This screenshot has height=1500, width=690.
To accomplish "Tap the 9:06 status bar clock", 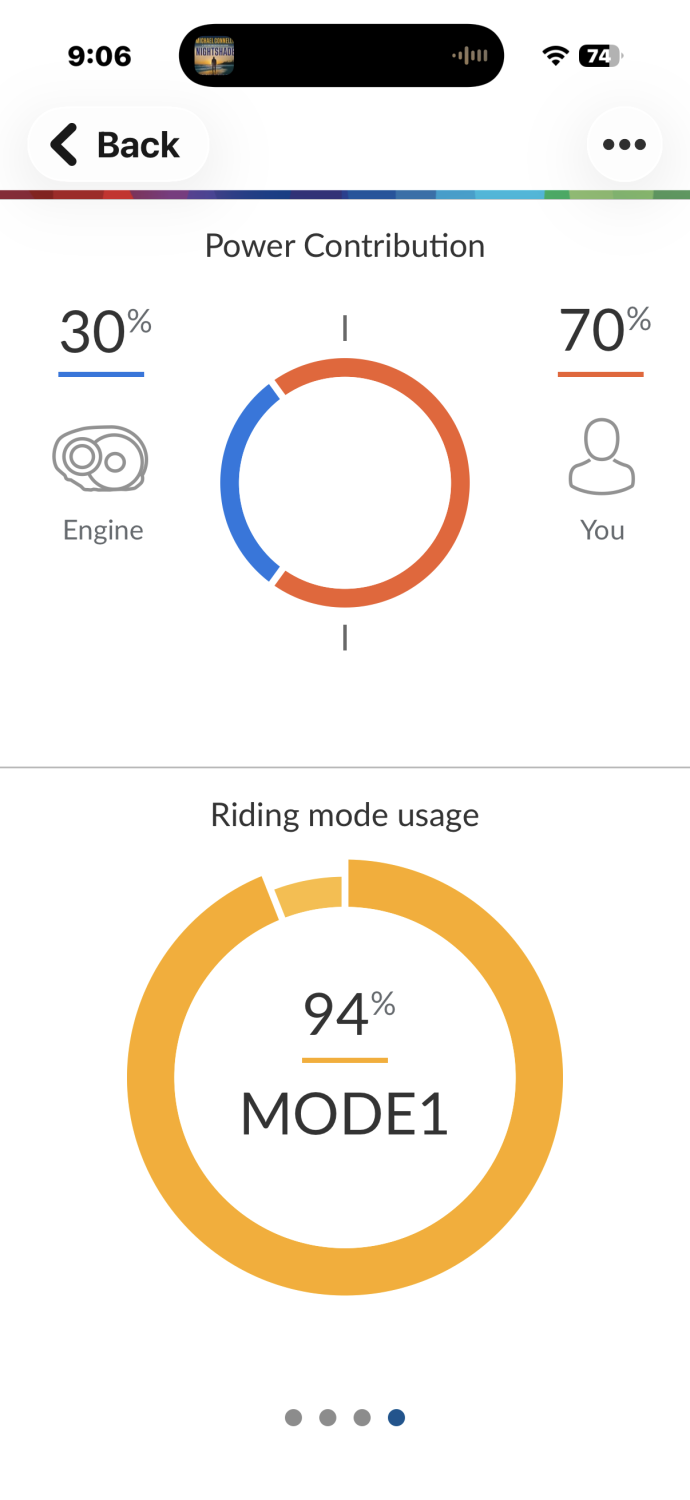I will tap(99, 56).
